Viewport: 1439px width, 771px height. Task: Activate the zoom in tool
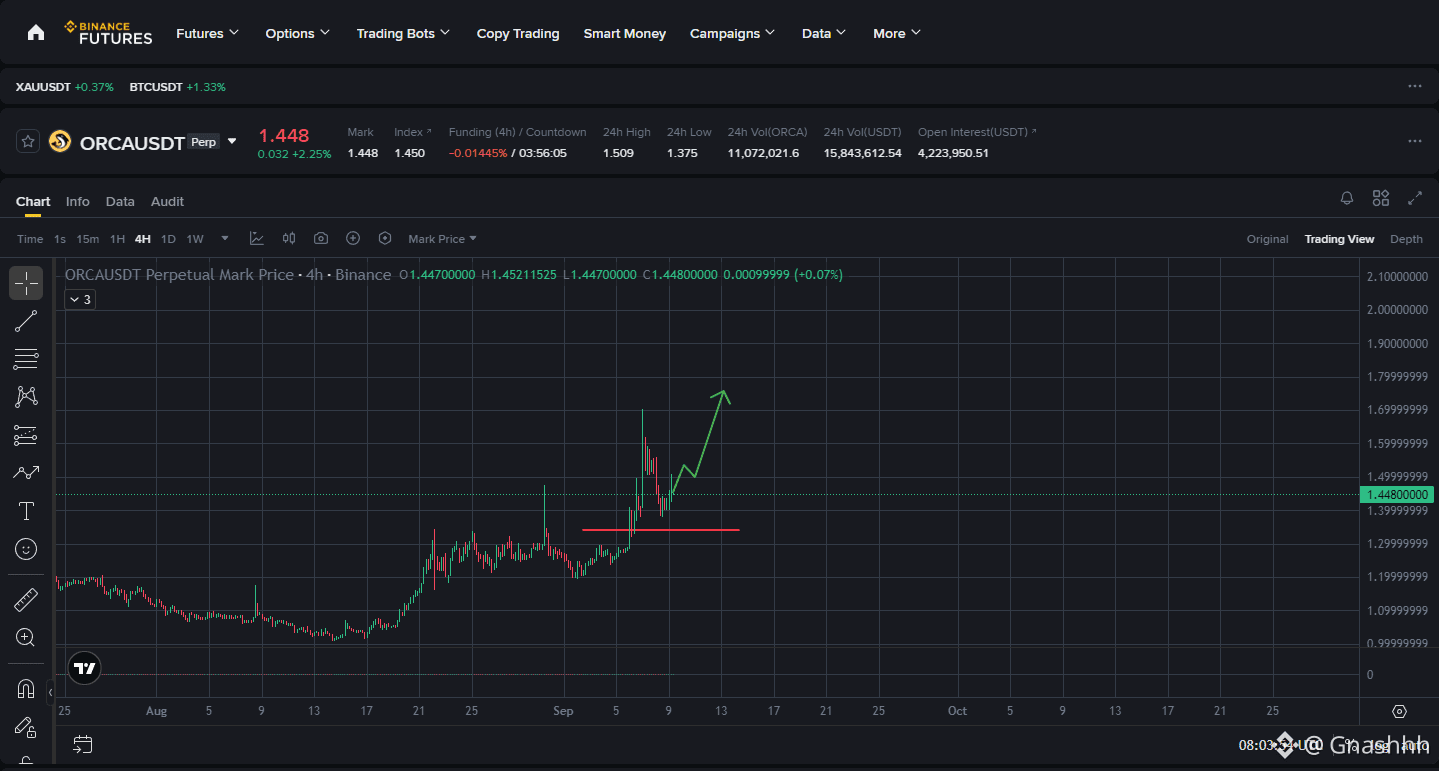(26, 637)
